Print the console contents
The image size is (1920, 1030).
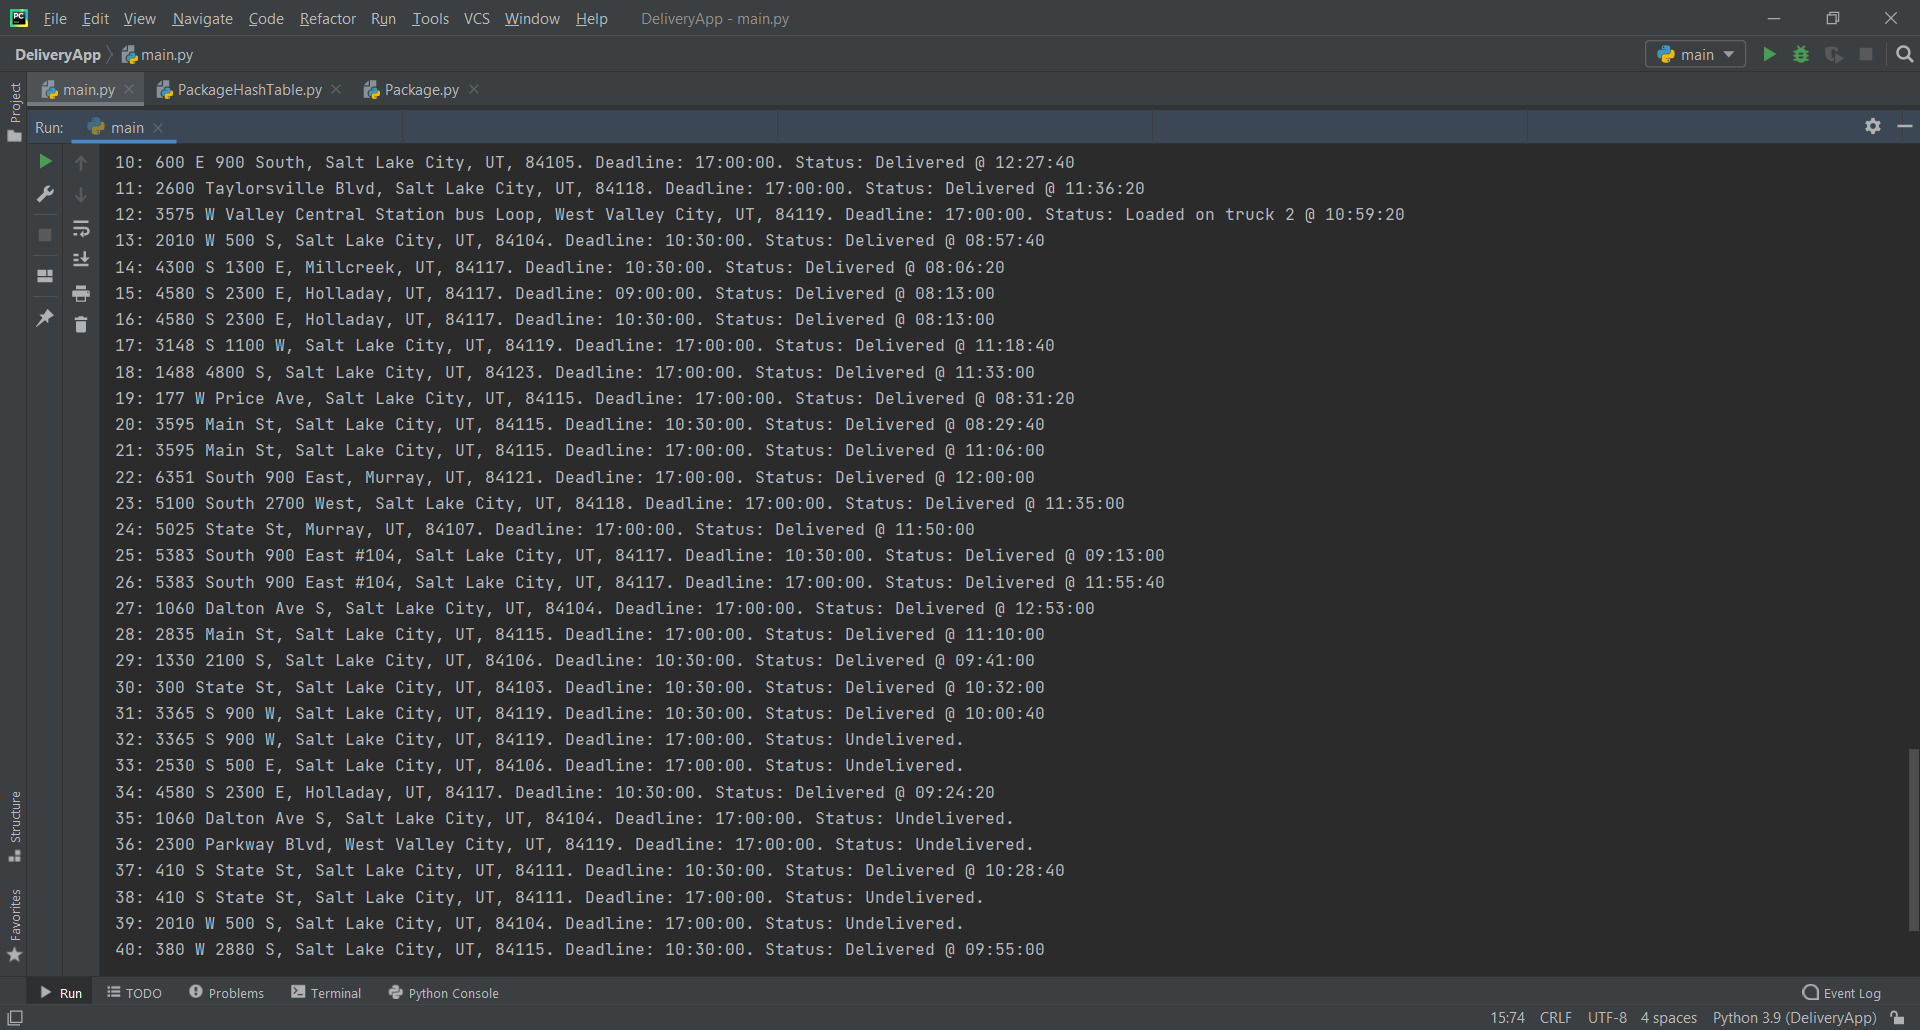pyautogui.click(x=81, y=294)
